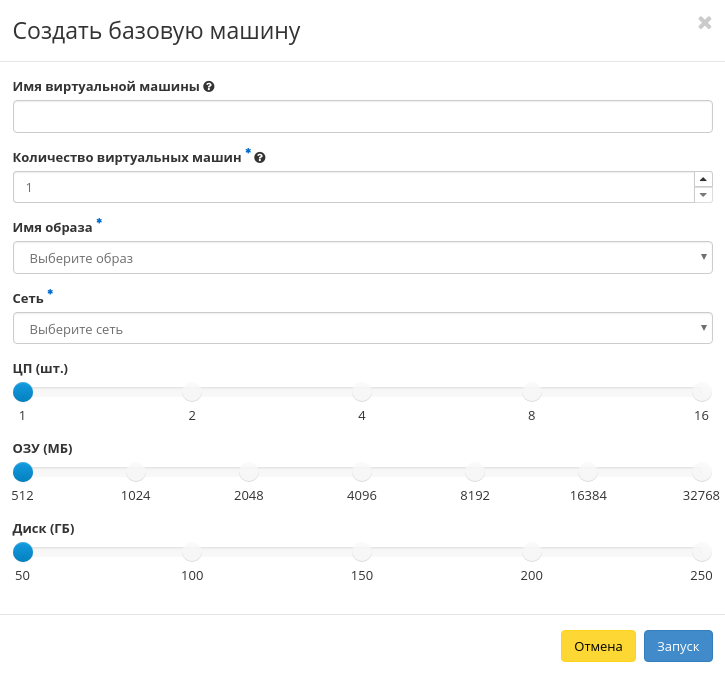Set CPU slider to 8 cores
725x674 pixels.
532,392
